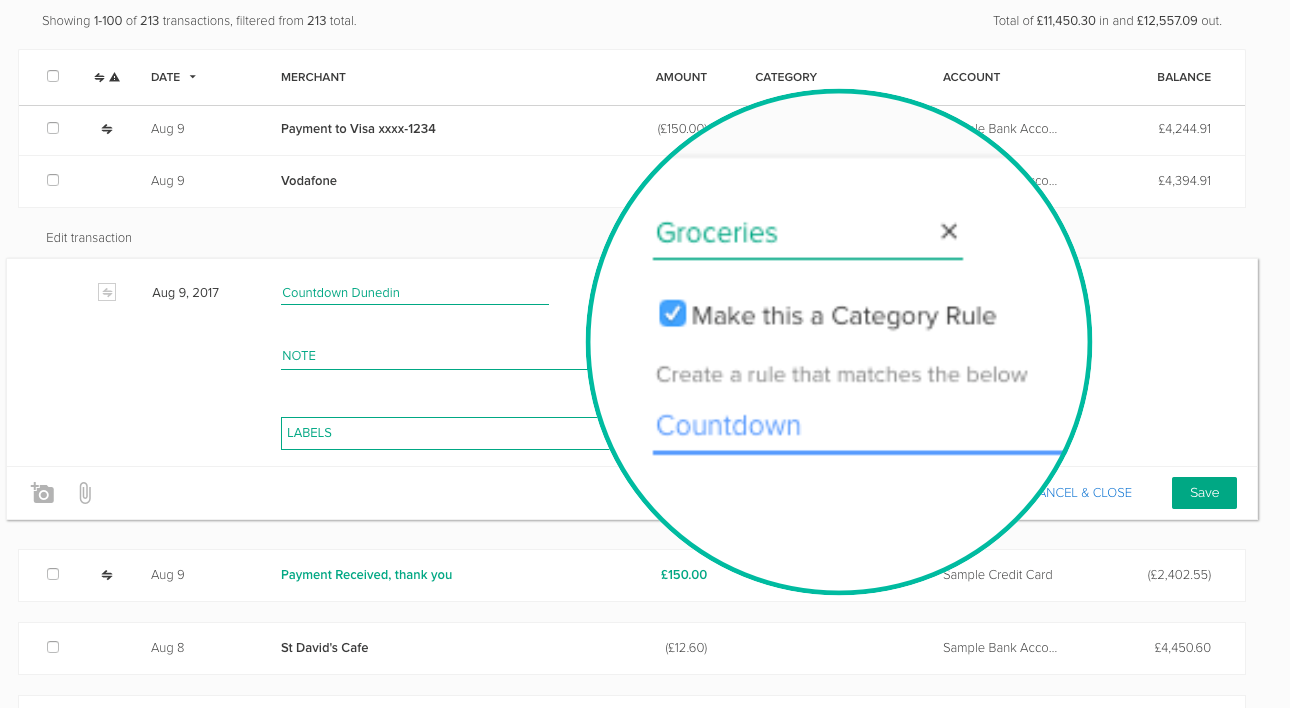
Task: Click transfer icon on Payment Received row
Action: click(107, 575)
